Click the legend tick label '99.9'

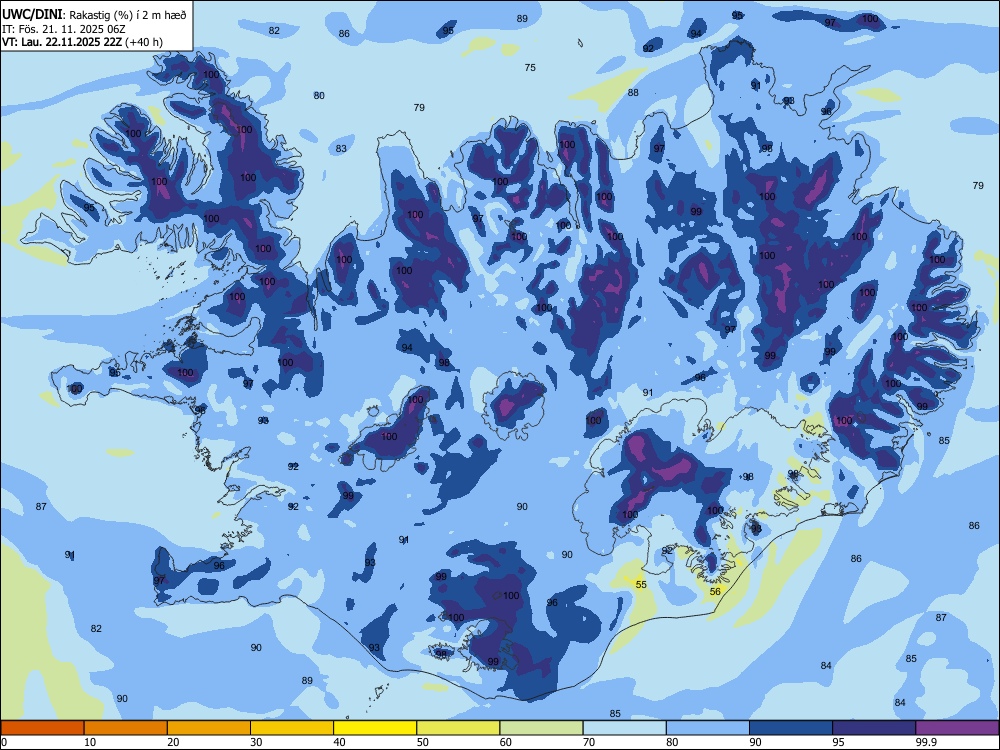[x=926, y=742]
